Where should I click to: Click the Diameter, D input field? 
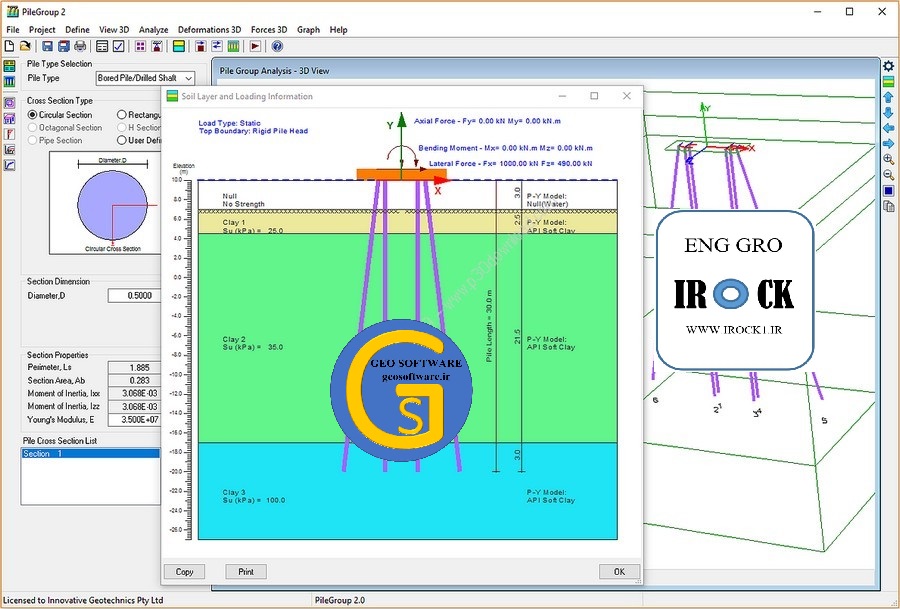132,296
